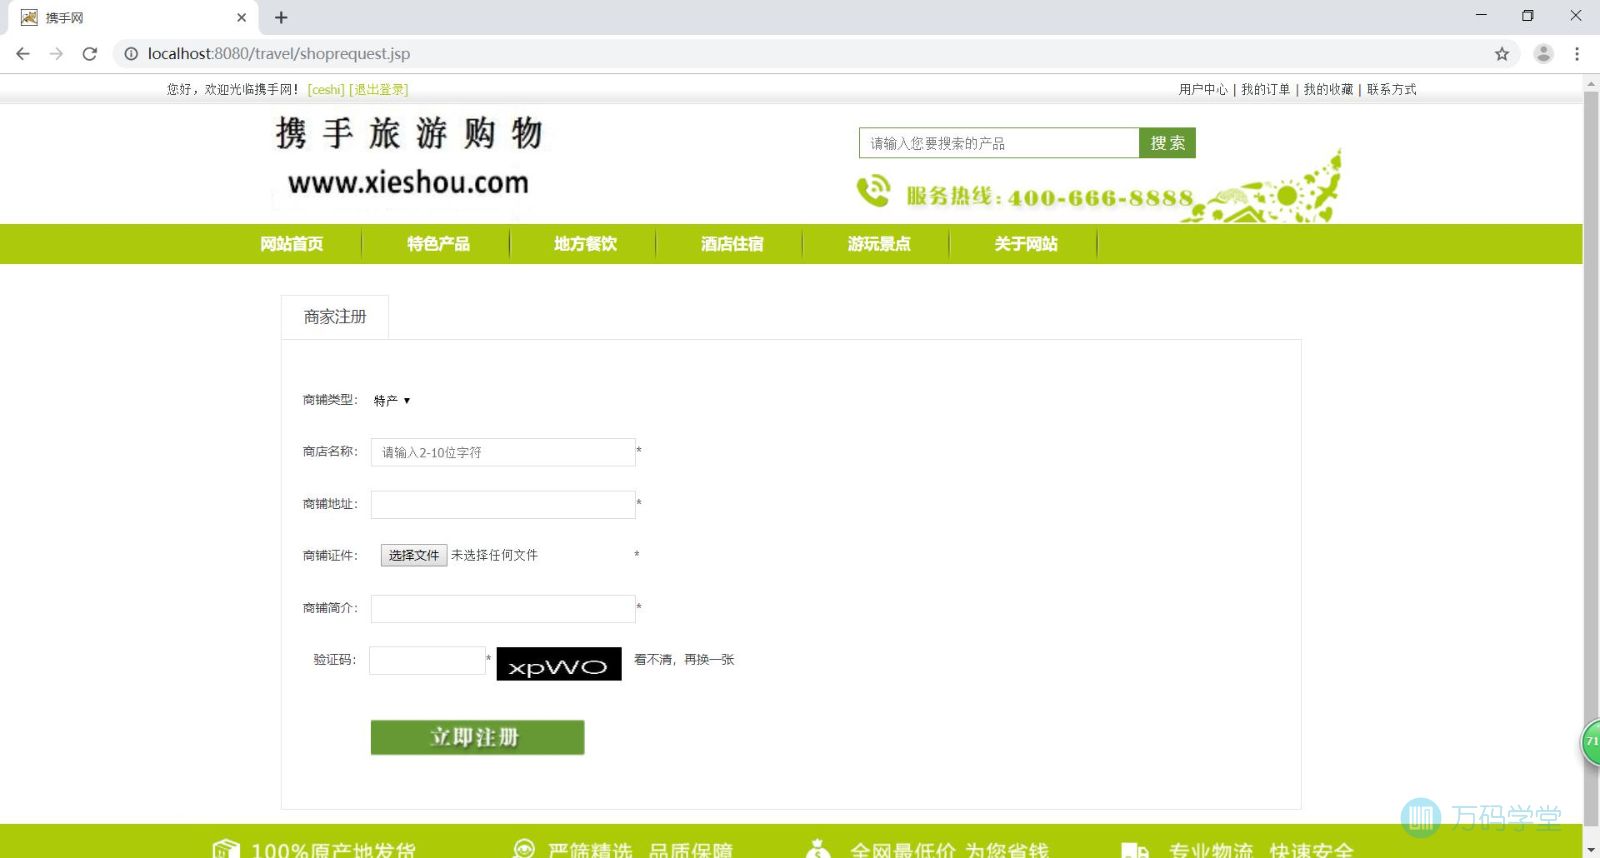1600x858 pixels.
Task: Open the 特色产品 navigation menu item
Action: click(438, 244)
